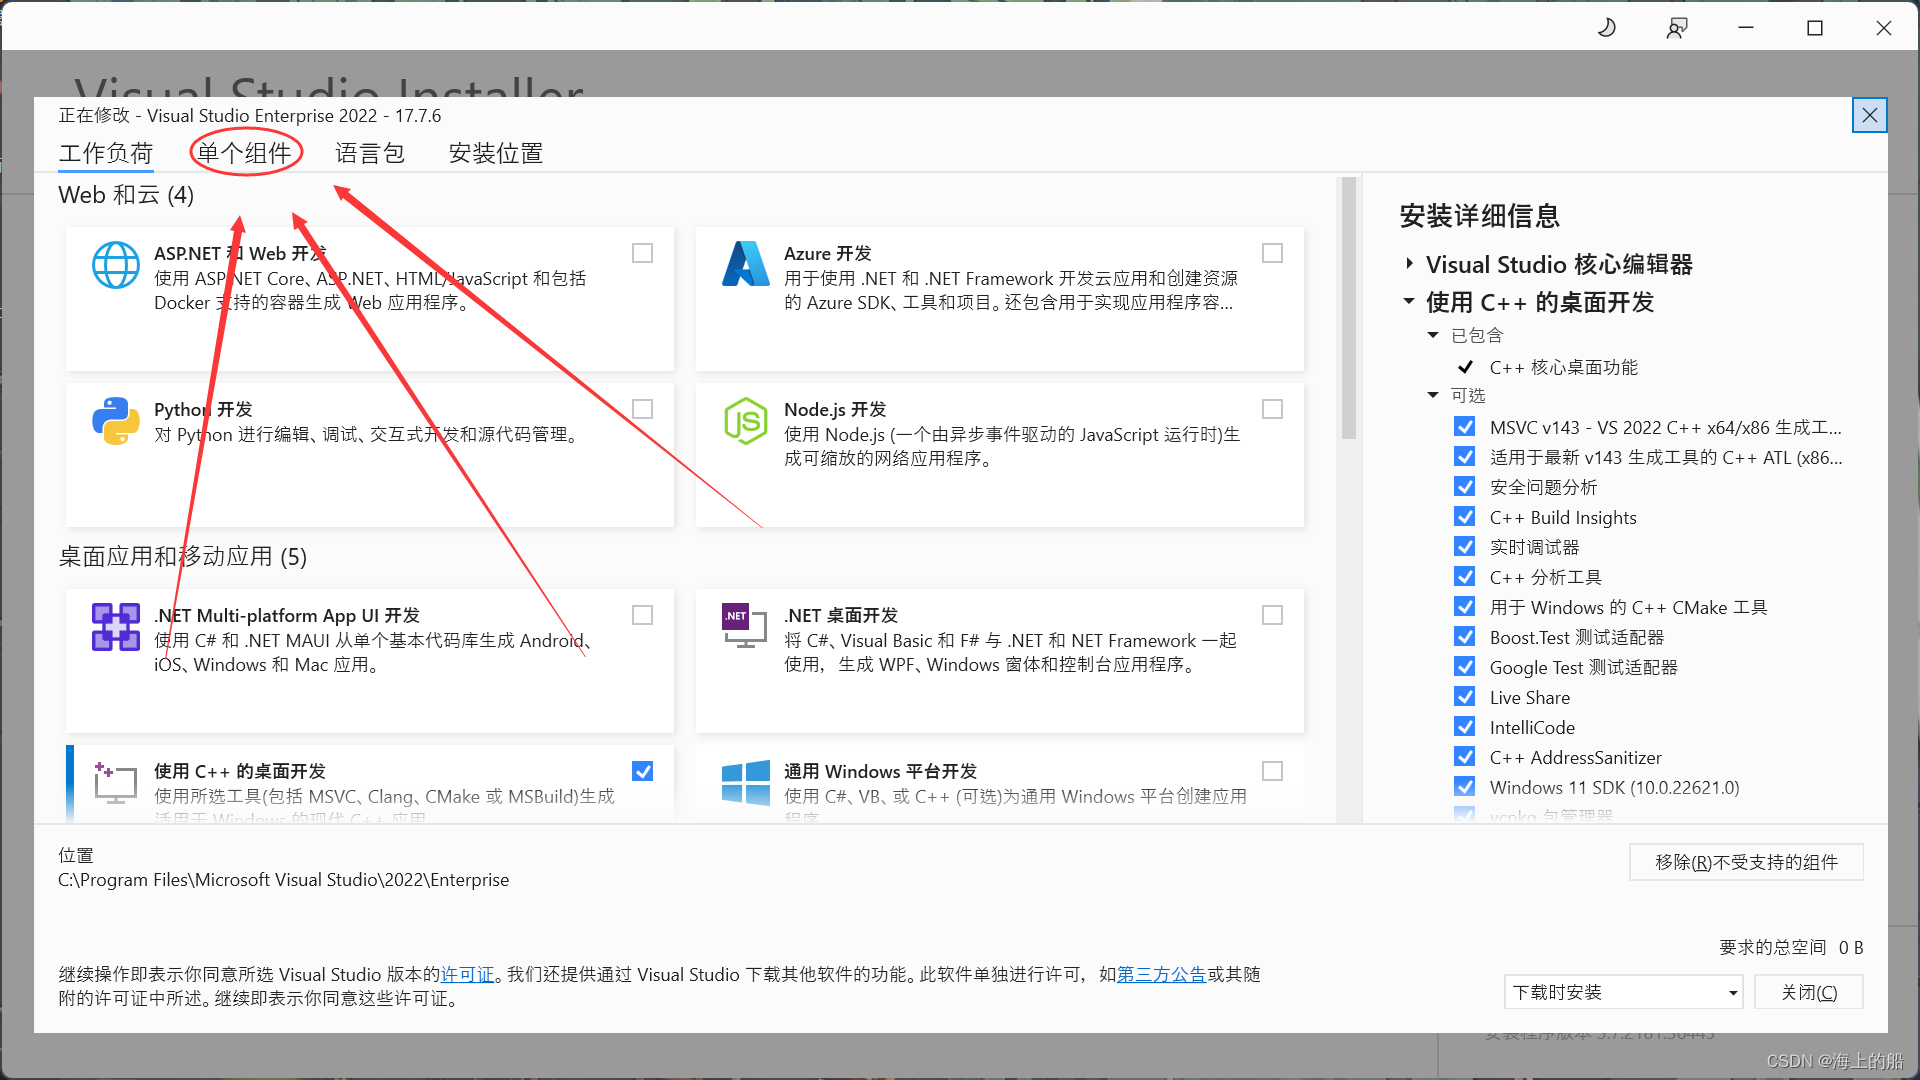Screen dimensions: 1920x1080
Task: Uncheck the C++ desktop development workload
Action: (x=642, y=771)
